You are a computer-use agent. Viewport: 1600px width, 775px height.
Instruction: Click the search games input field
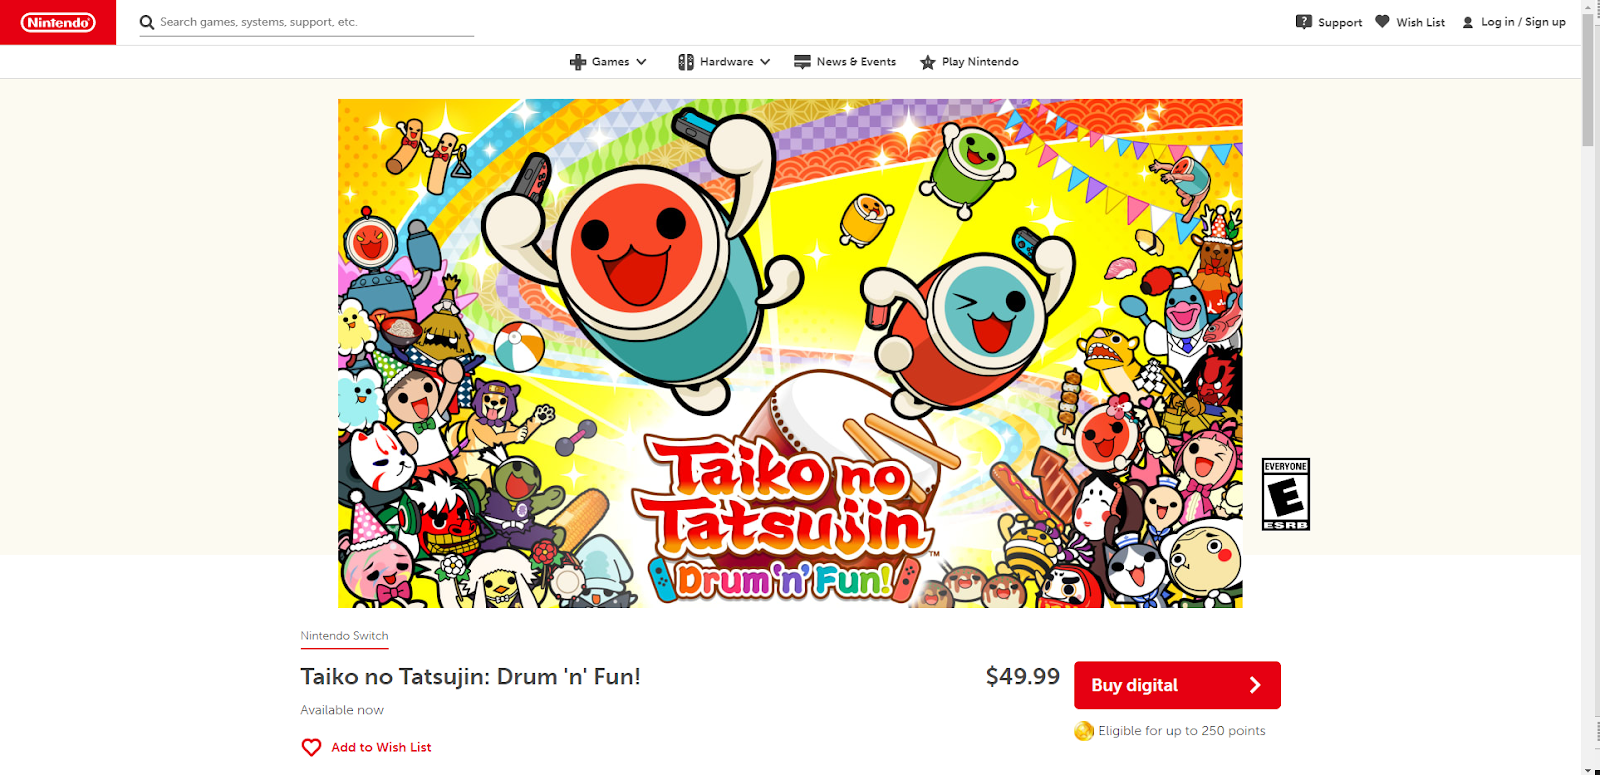[316, 22]
